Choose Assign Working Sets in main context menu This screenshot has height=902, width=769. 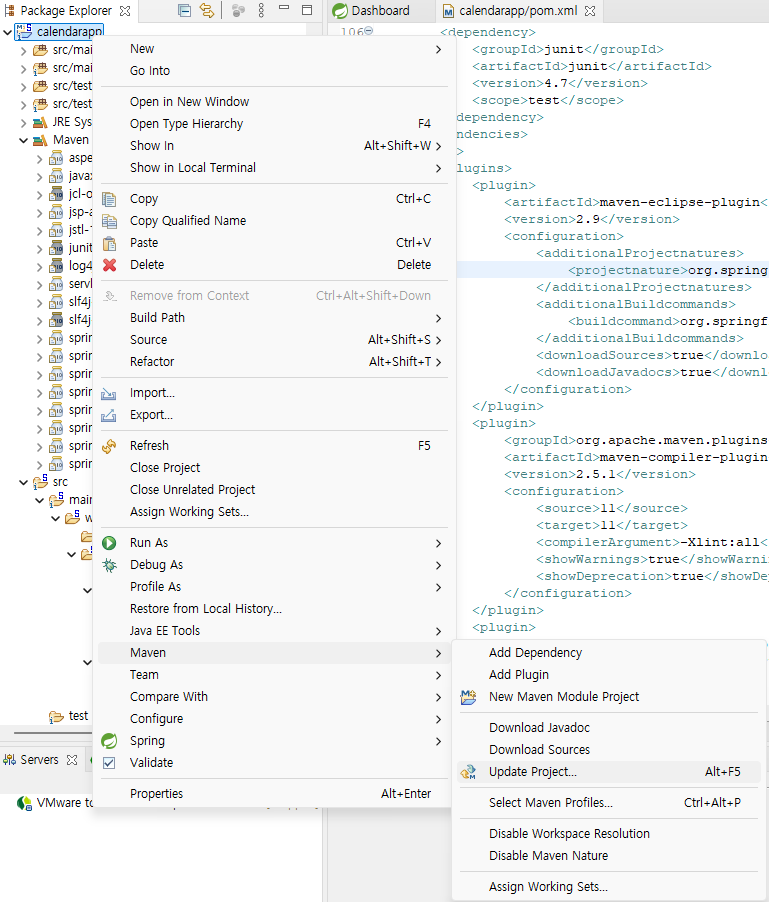pyautogui.click(x=273, y=512)
